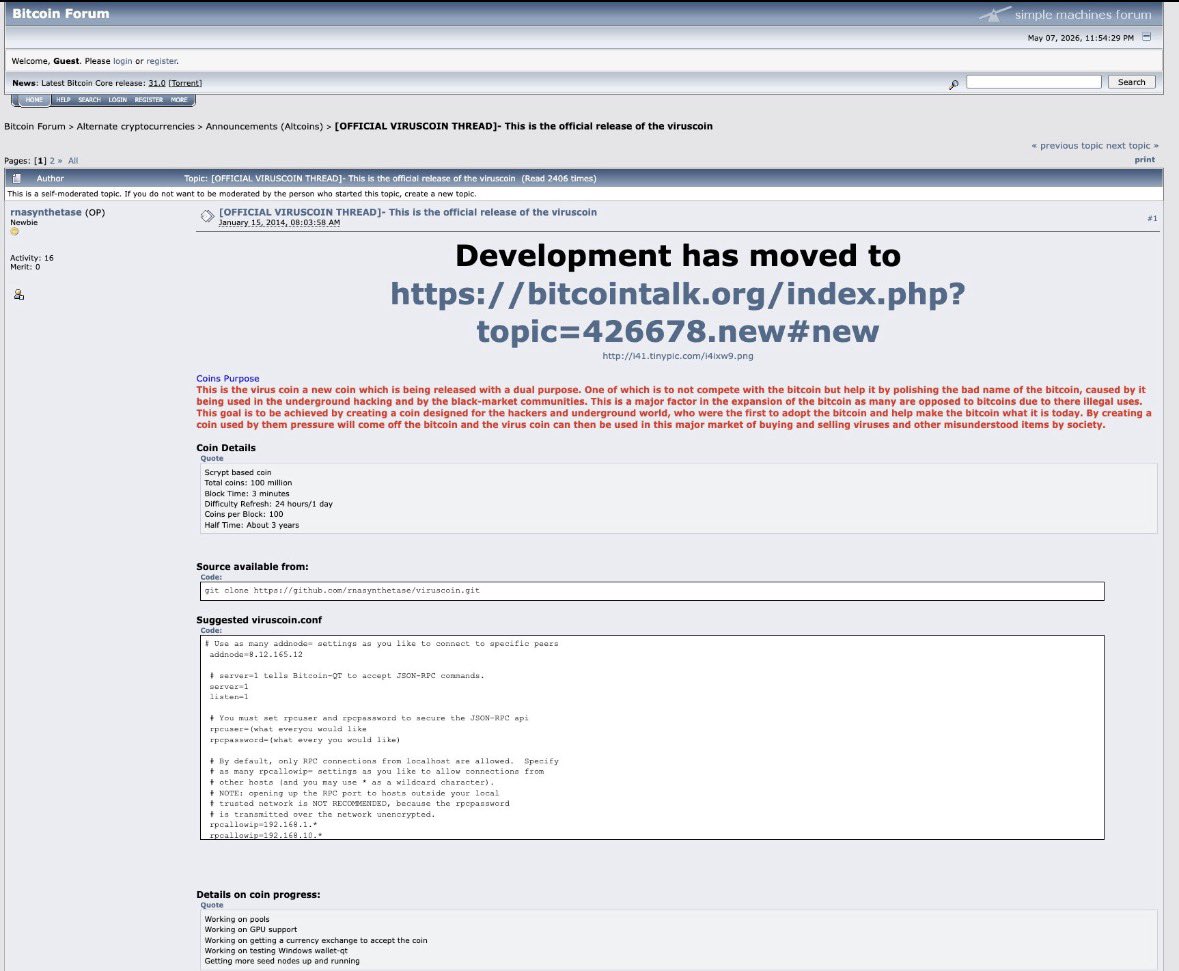
Task: Click the simple machines forum logo
Action: 1065,14
